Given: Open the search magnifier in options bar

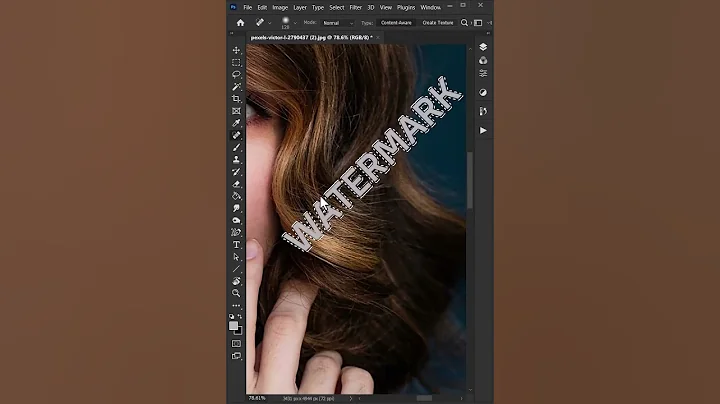Looking at the screenshot, I should [464, 22].
